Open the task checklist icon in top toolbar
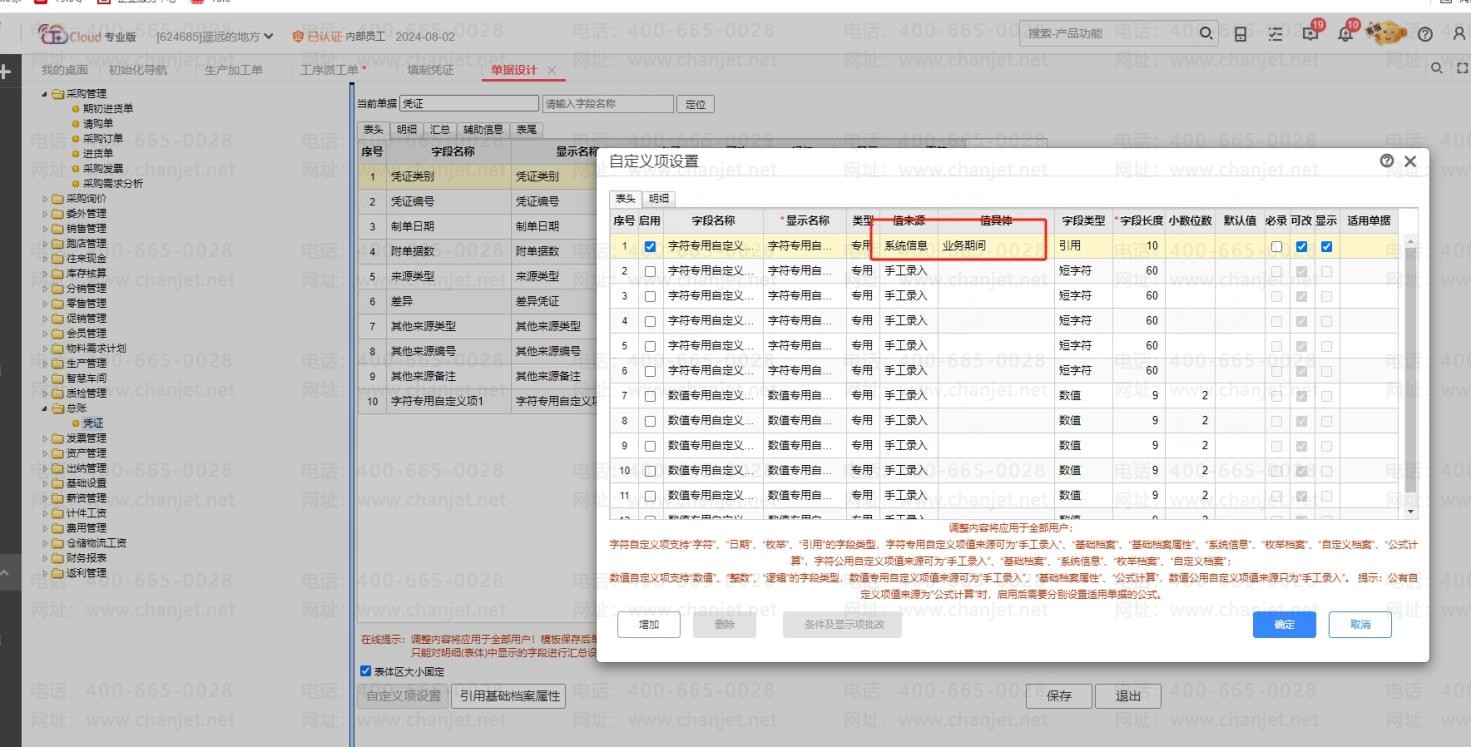 (1275, 35)
